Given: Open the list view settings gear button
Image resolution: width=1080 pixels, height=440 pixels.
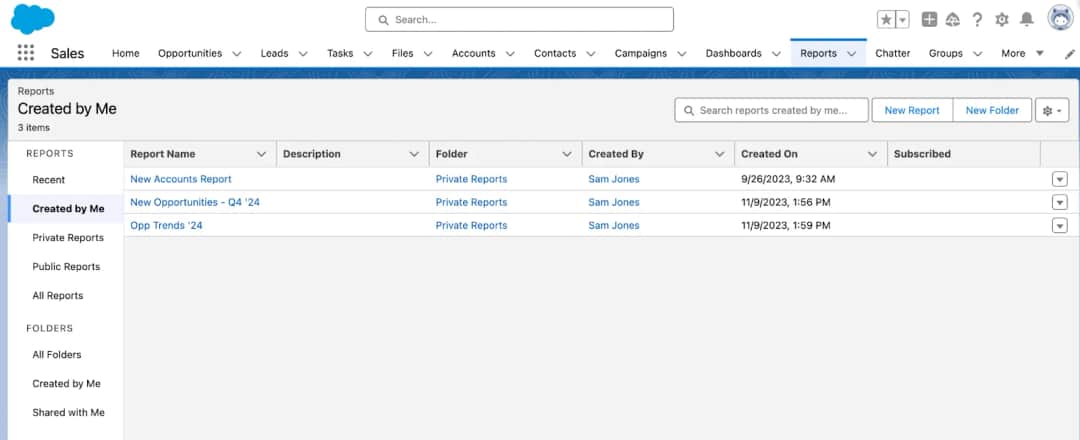Looking at the screenshot, I should (x=1052, y=110).
